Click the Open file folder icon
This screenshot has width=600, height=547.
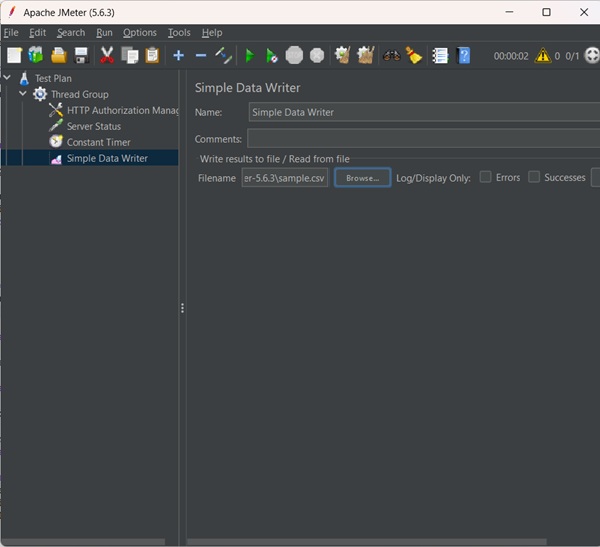point(59,56)
